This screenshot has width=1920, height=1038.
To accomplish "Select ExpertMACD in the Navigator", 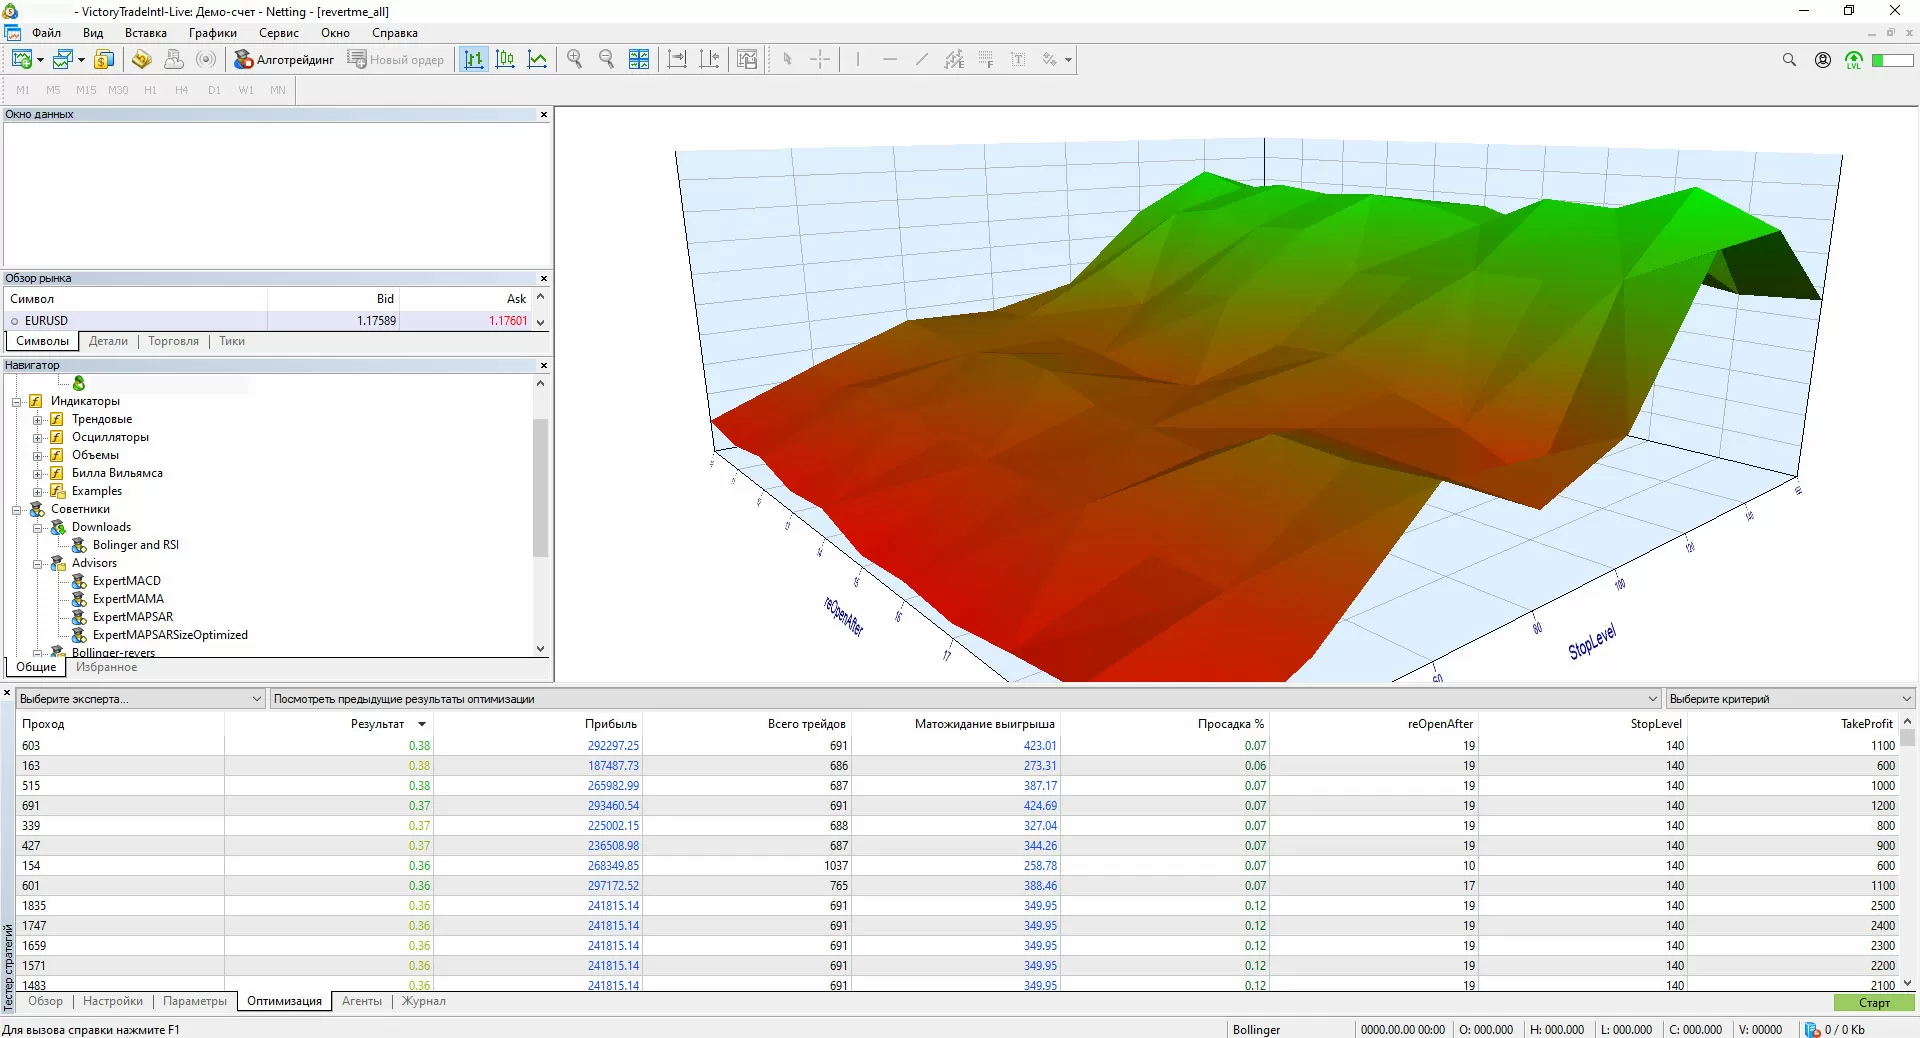I will (126, 581).
